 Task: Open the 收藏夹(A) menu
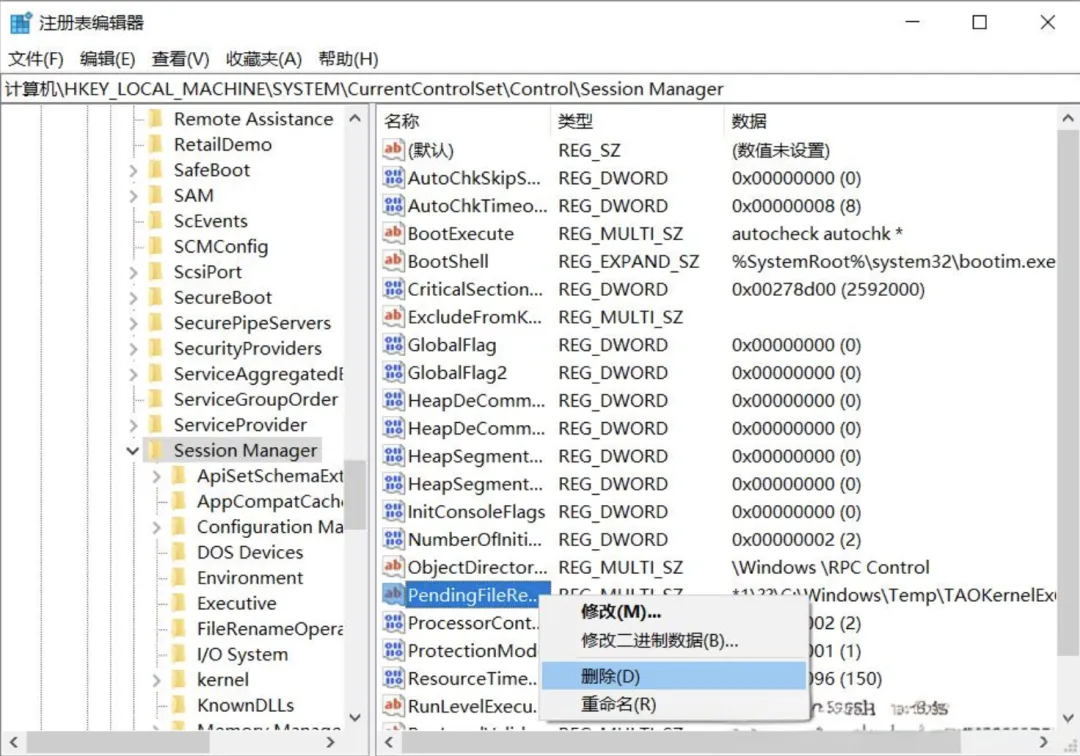pyautogui.click(x=264, y=59)
